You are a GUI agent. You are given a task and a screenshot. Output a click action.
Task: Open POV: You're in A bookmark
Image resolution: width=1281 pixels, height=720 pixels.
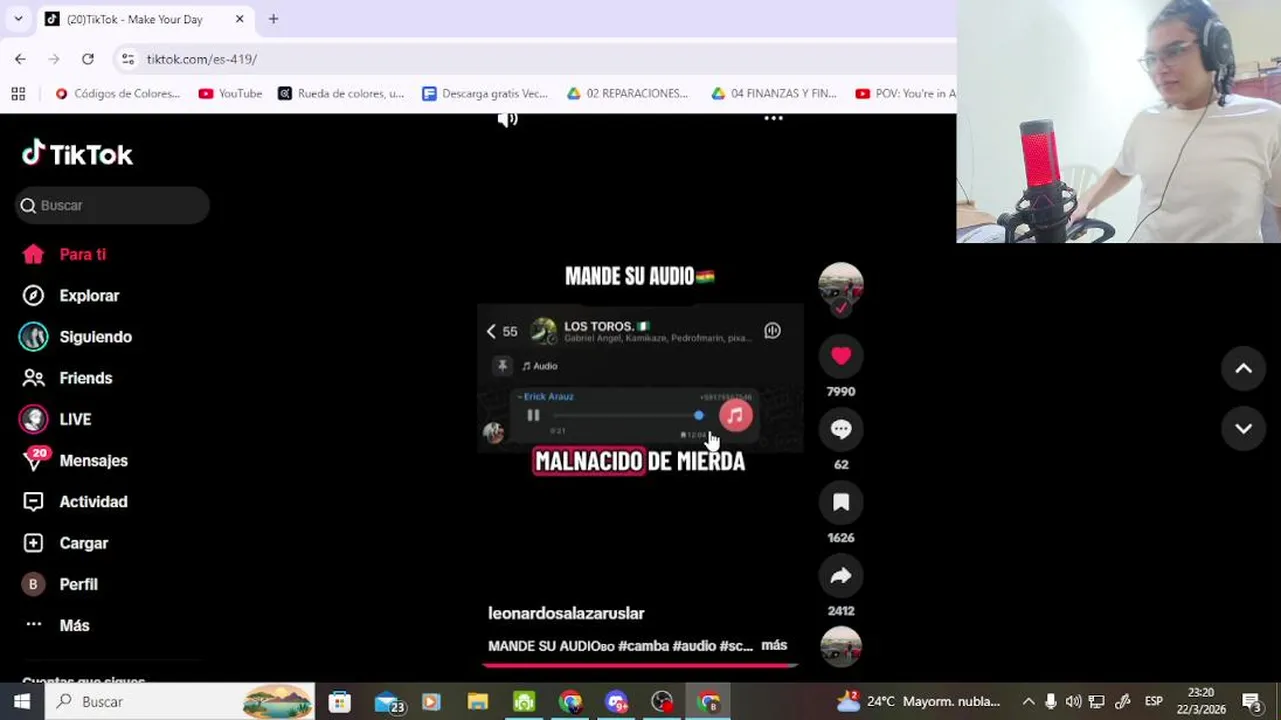[x=905, y=93]
